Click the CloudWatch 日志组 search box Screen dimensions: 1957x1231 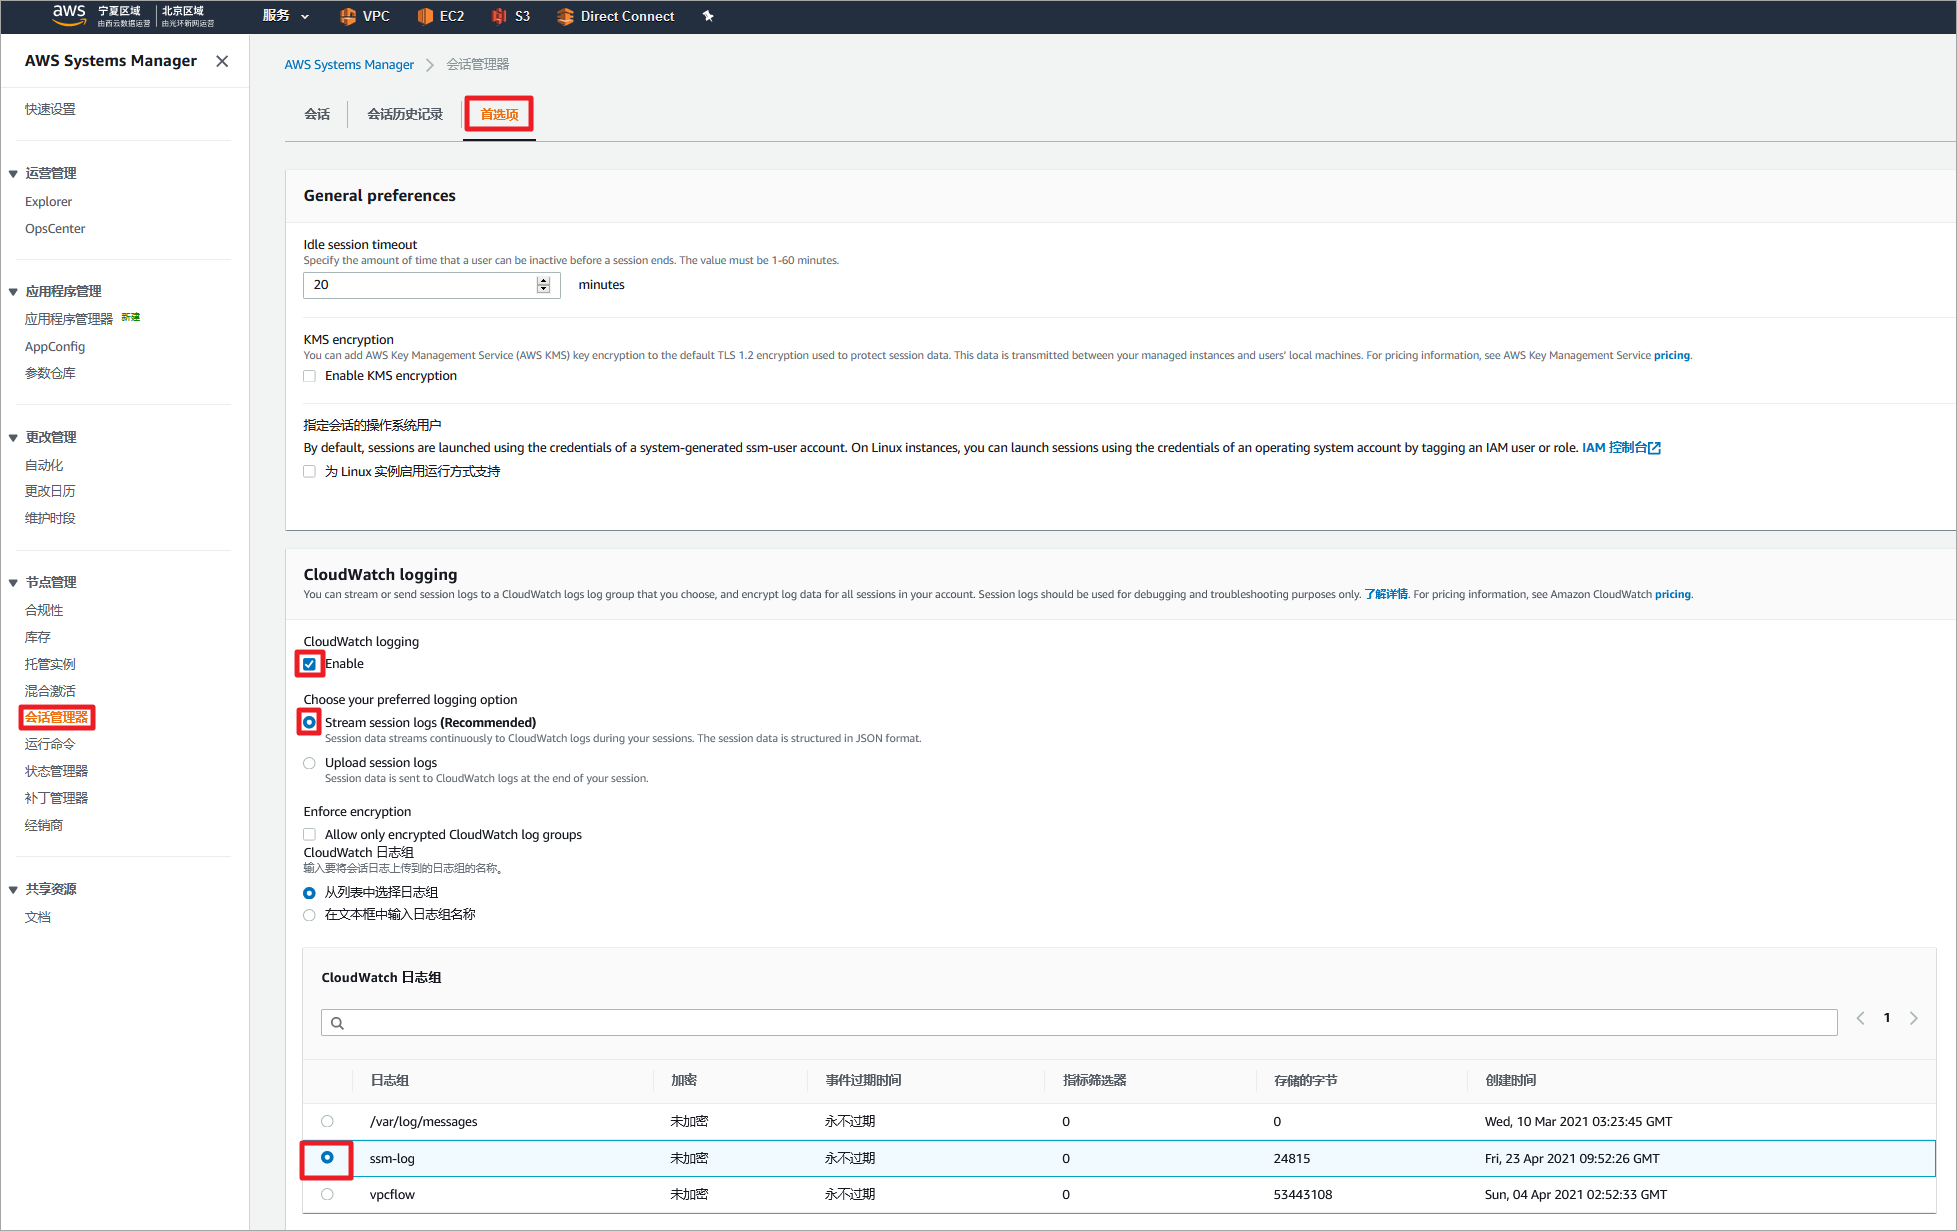pyautogui.click(x=1079, y=1022)
